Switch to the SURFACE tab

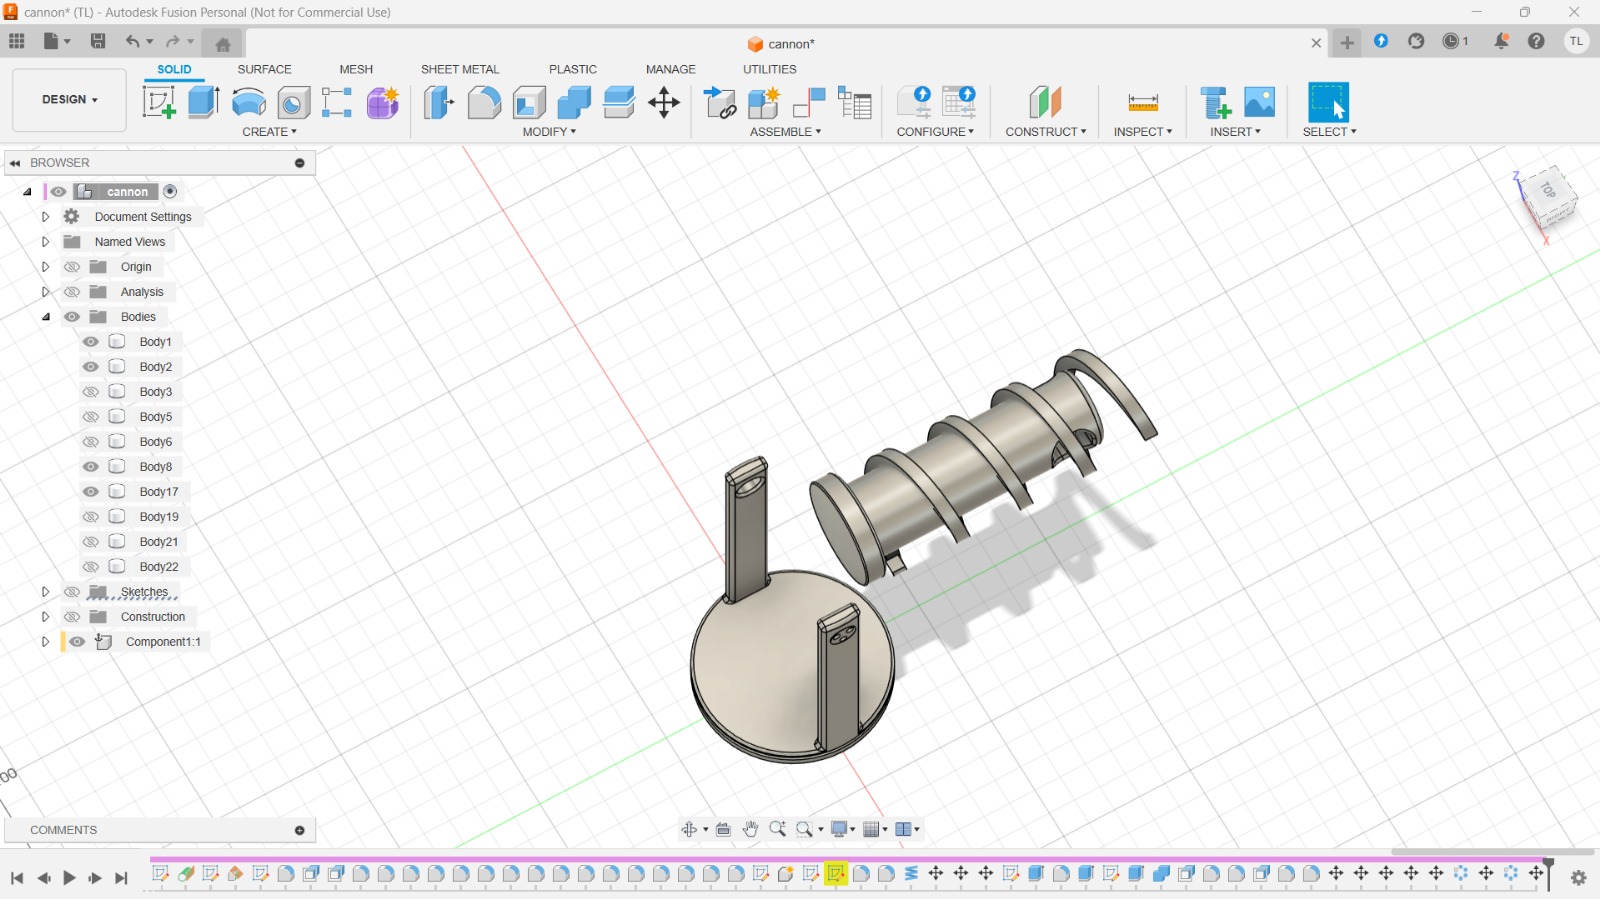[264, 69]
